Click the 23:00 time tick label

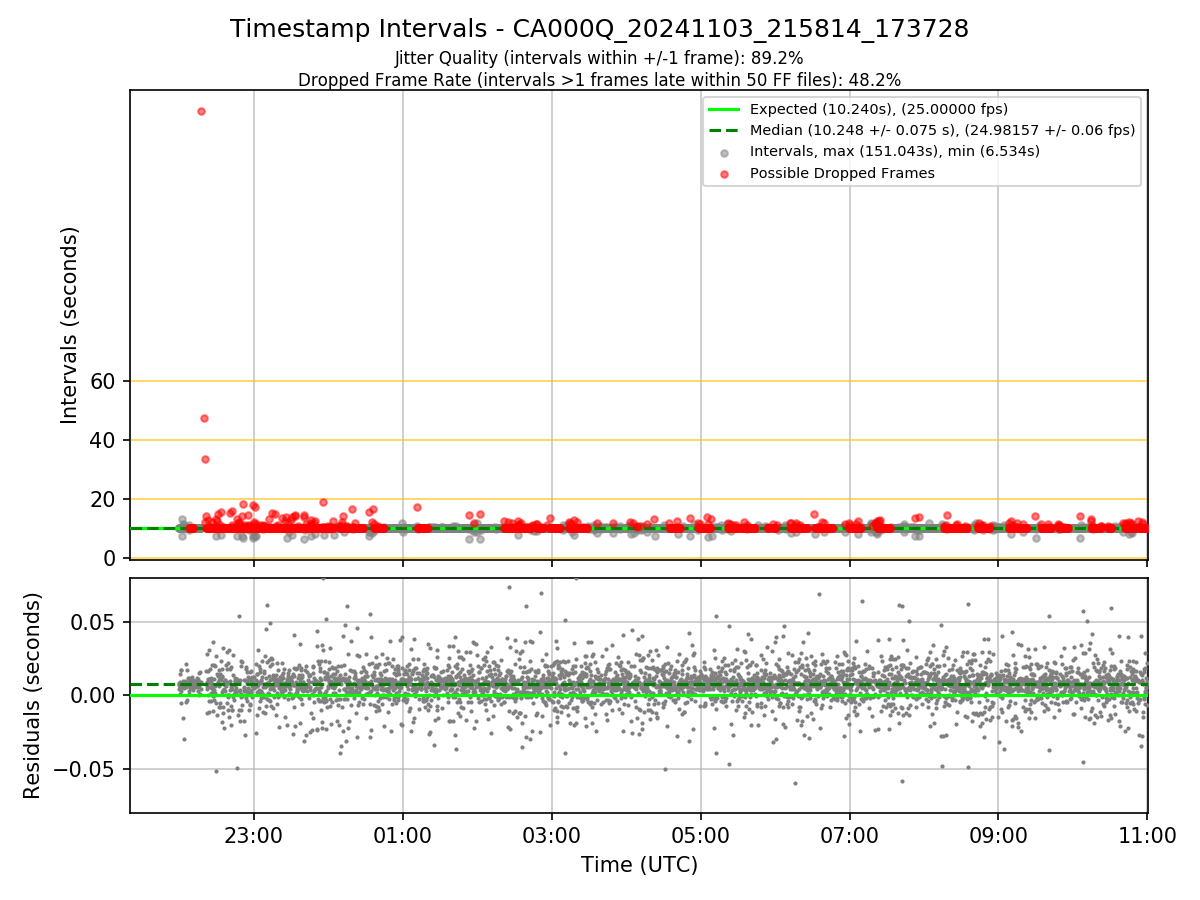[x=254, y=834]
